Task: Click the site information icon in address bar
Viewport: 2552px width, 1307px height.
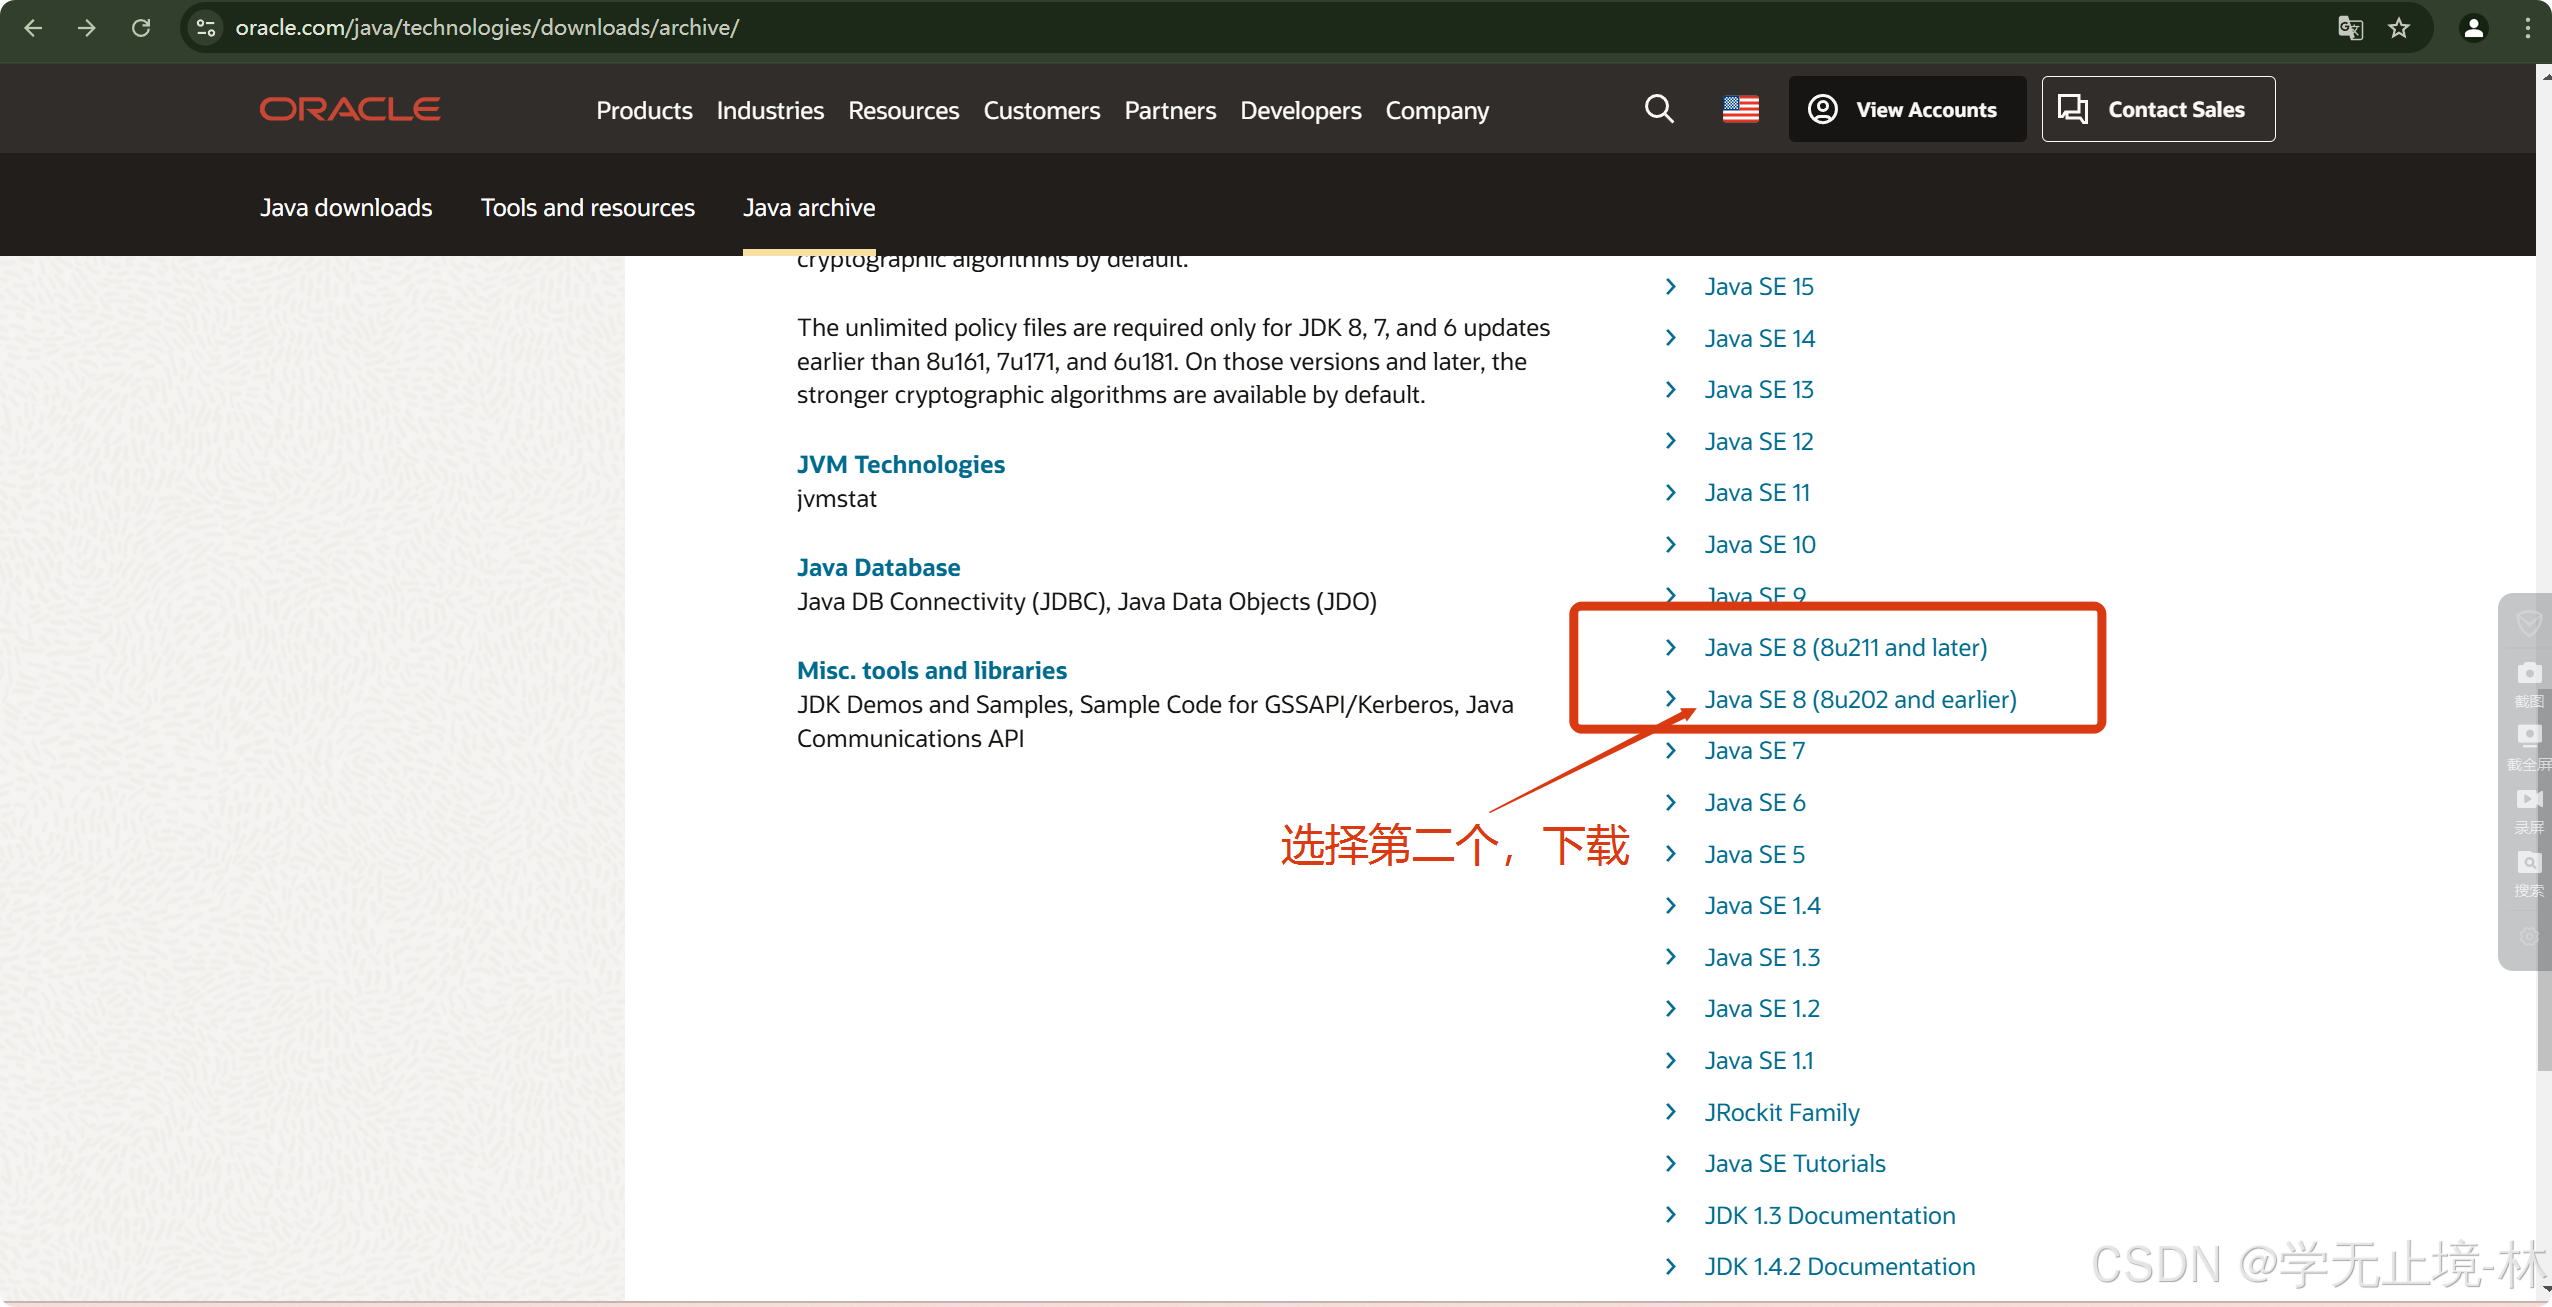Action: tap(206, 28)
